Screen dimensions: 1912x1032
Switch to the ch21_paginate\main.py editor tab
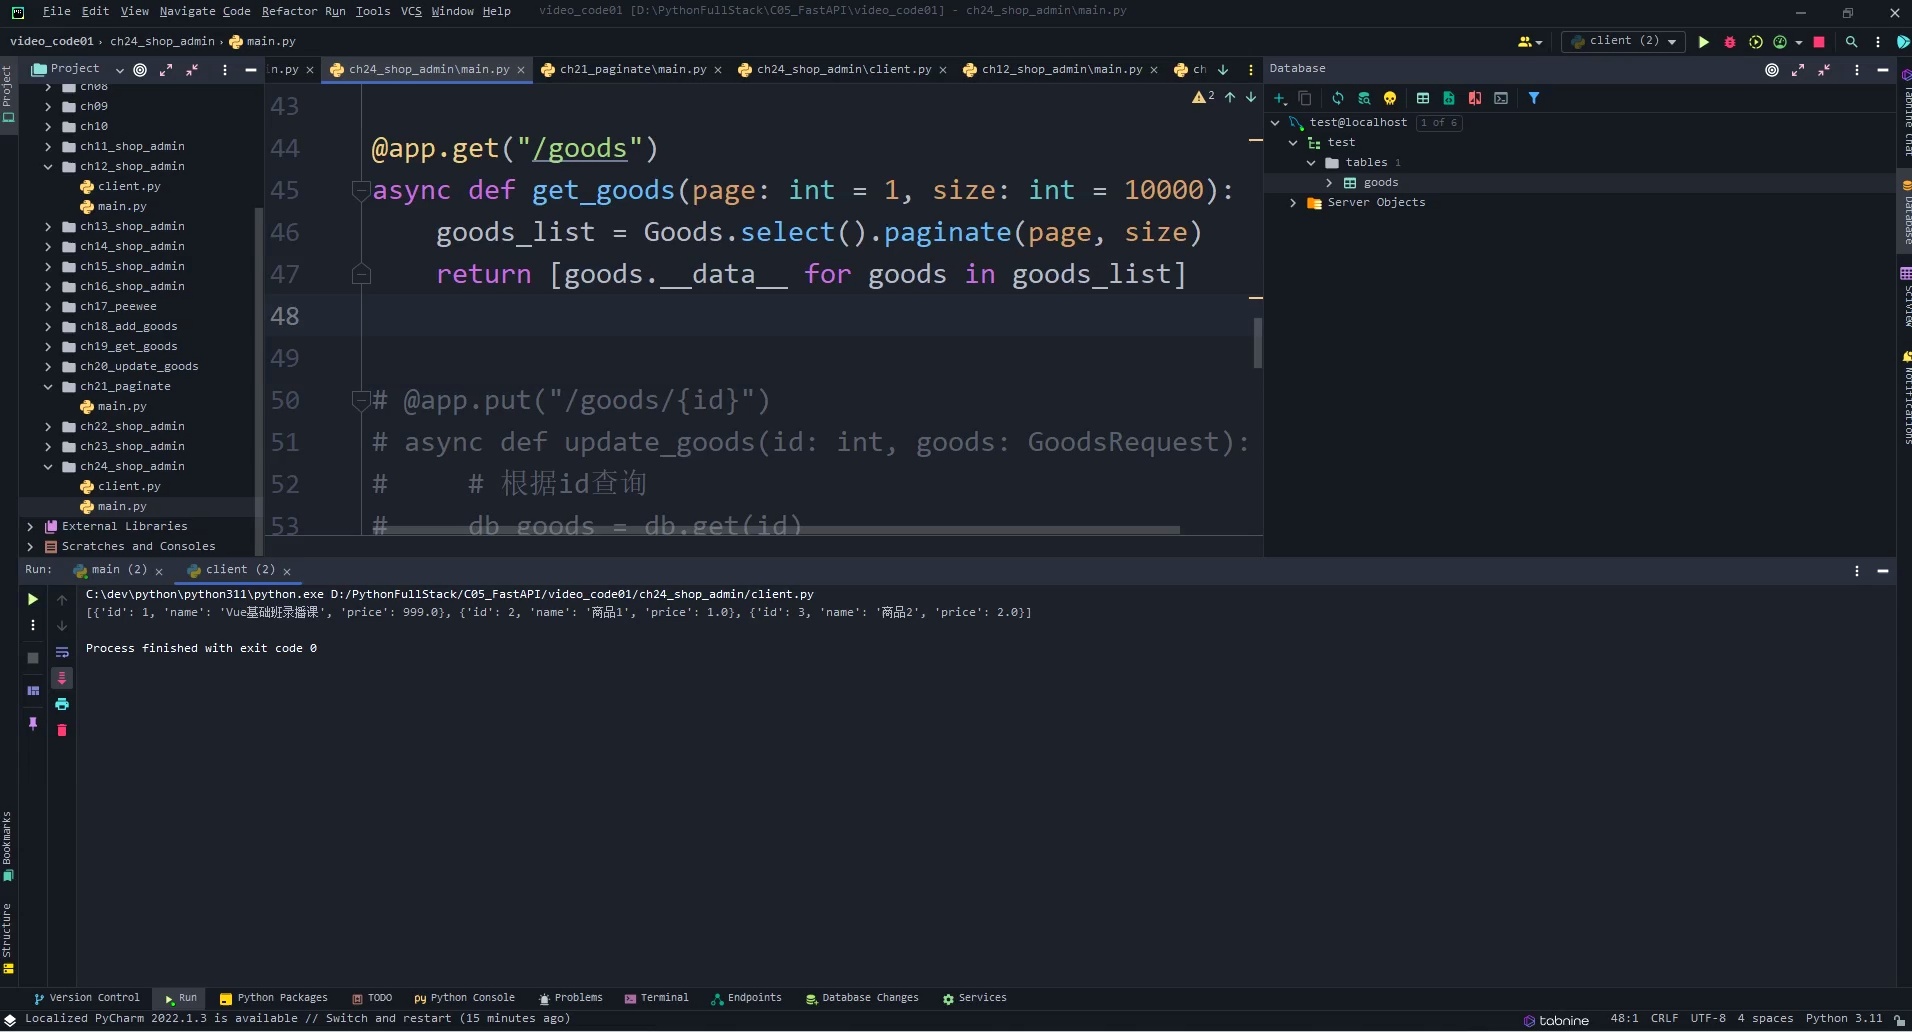[630, 69]
